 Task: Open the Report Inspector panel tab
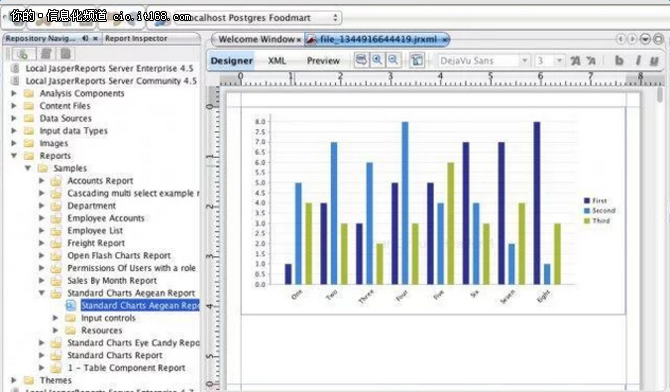pos(136,38)
